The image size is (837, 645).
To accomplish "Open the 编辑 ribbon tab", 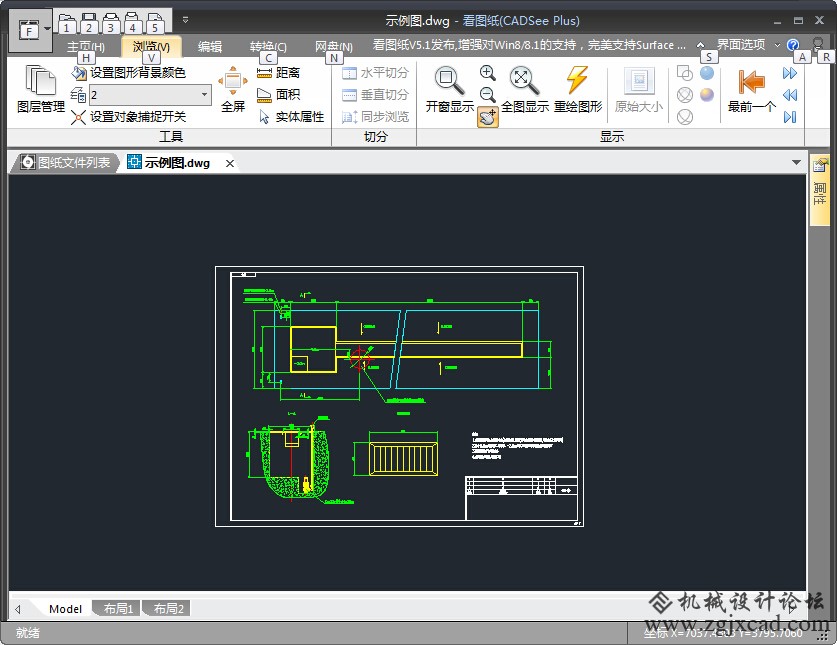I will tap(210, 47).
